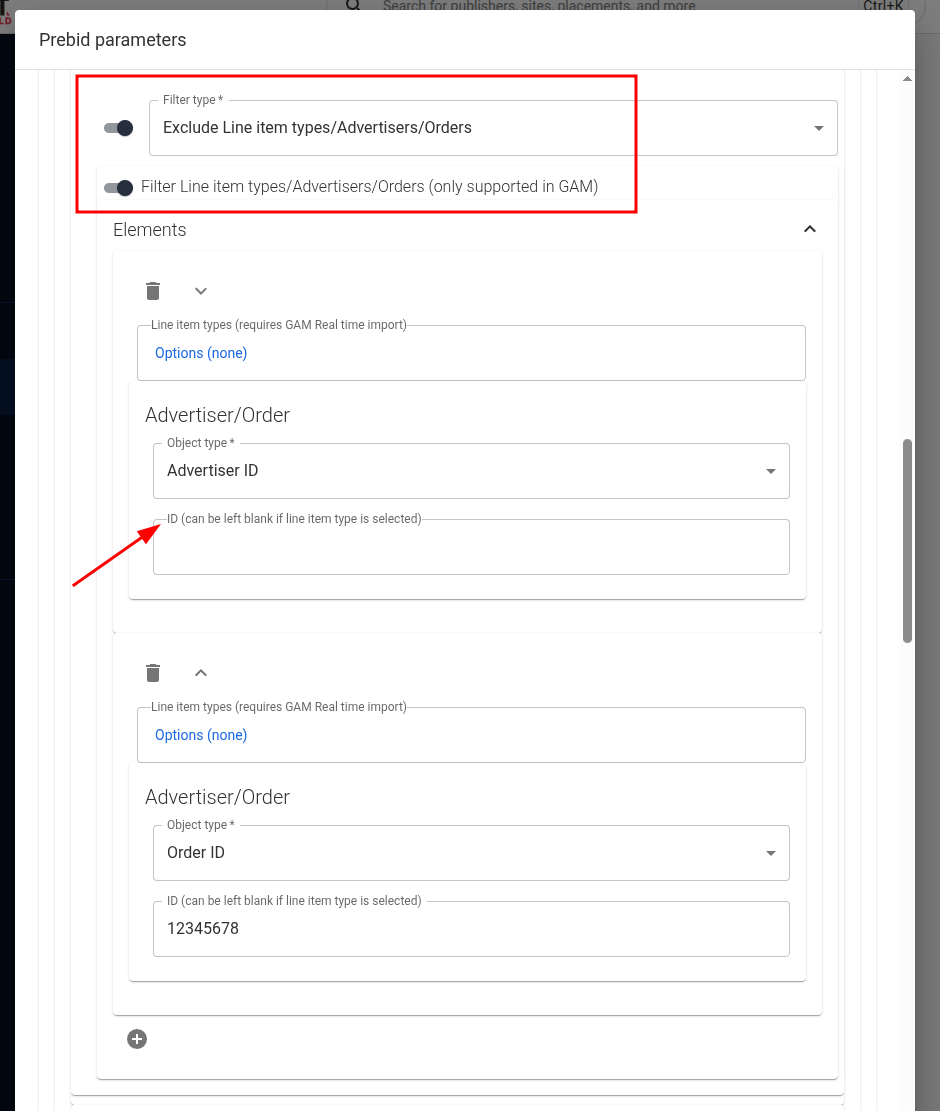
Task: Open Object type dropdown showing Advertiser ID
Action: pos(470,471)
